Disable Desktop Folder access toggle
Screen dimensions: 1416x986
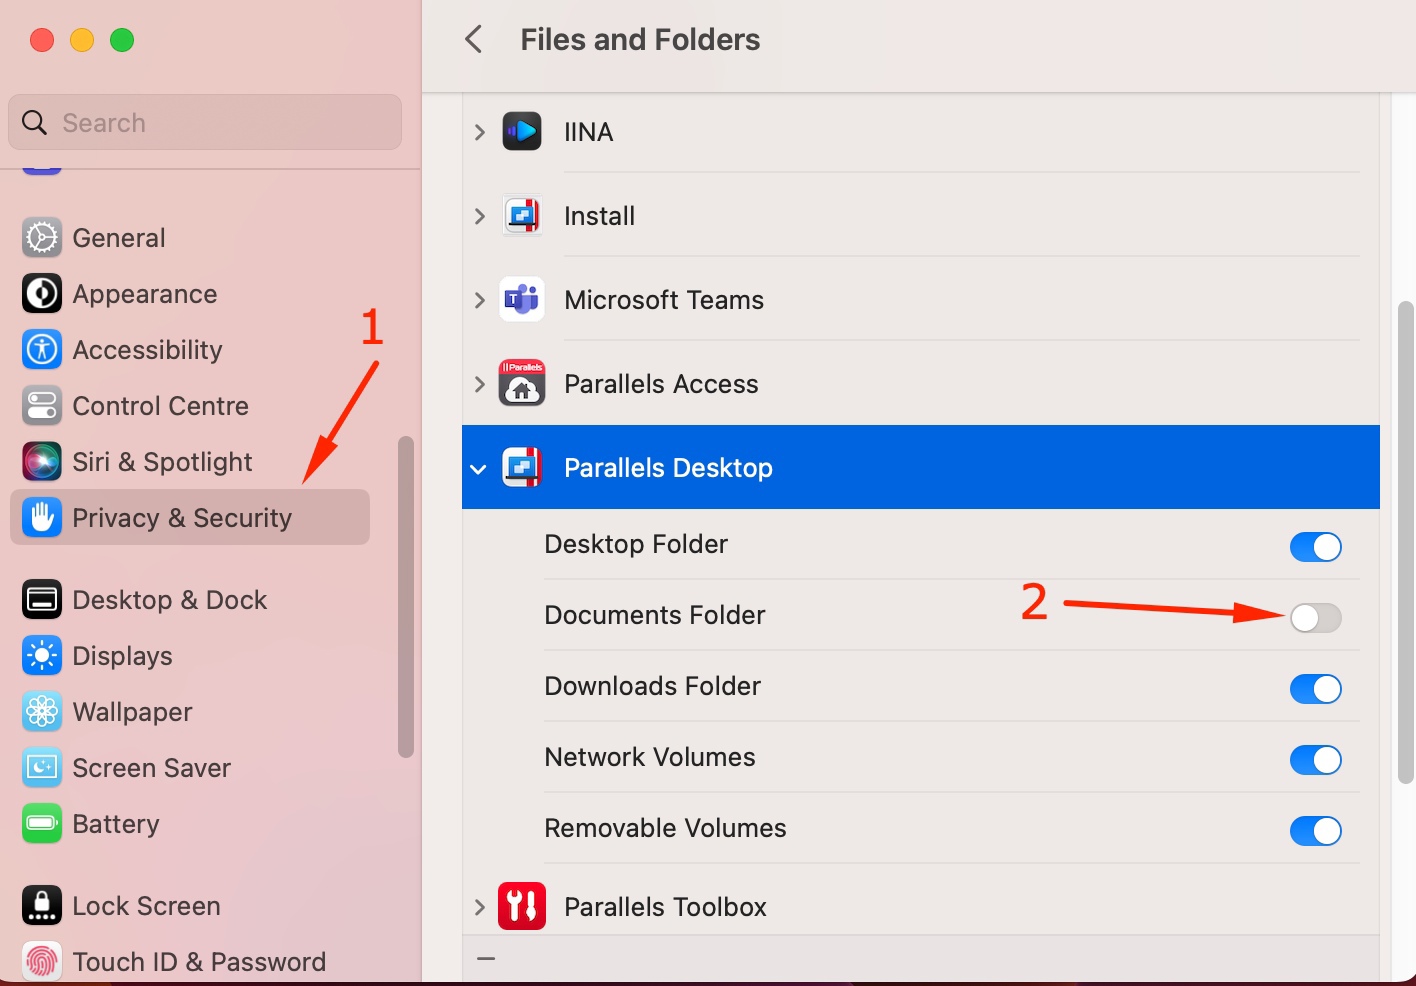click(1315, 547)
